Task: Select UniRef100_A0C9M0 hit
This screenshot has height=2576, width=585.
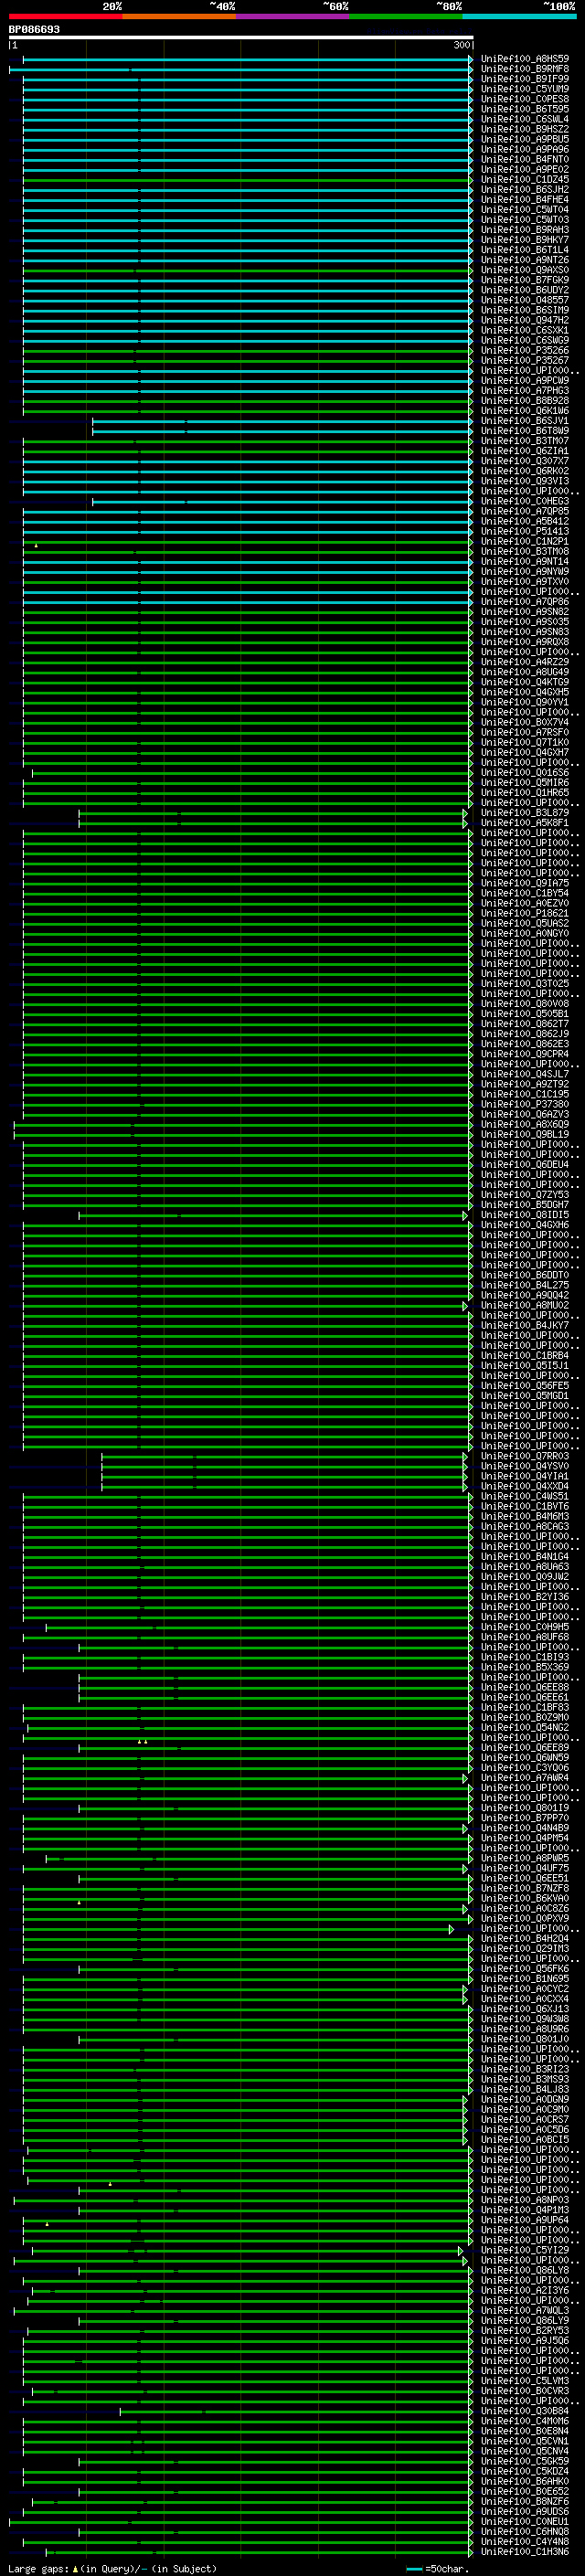Action: (525, 2109)
